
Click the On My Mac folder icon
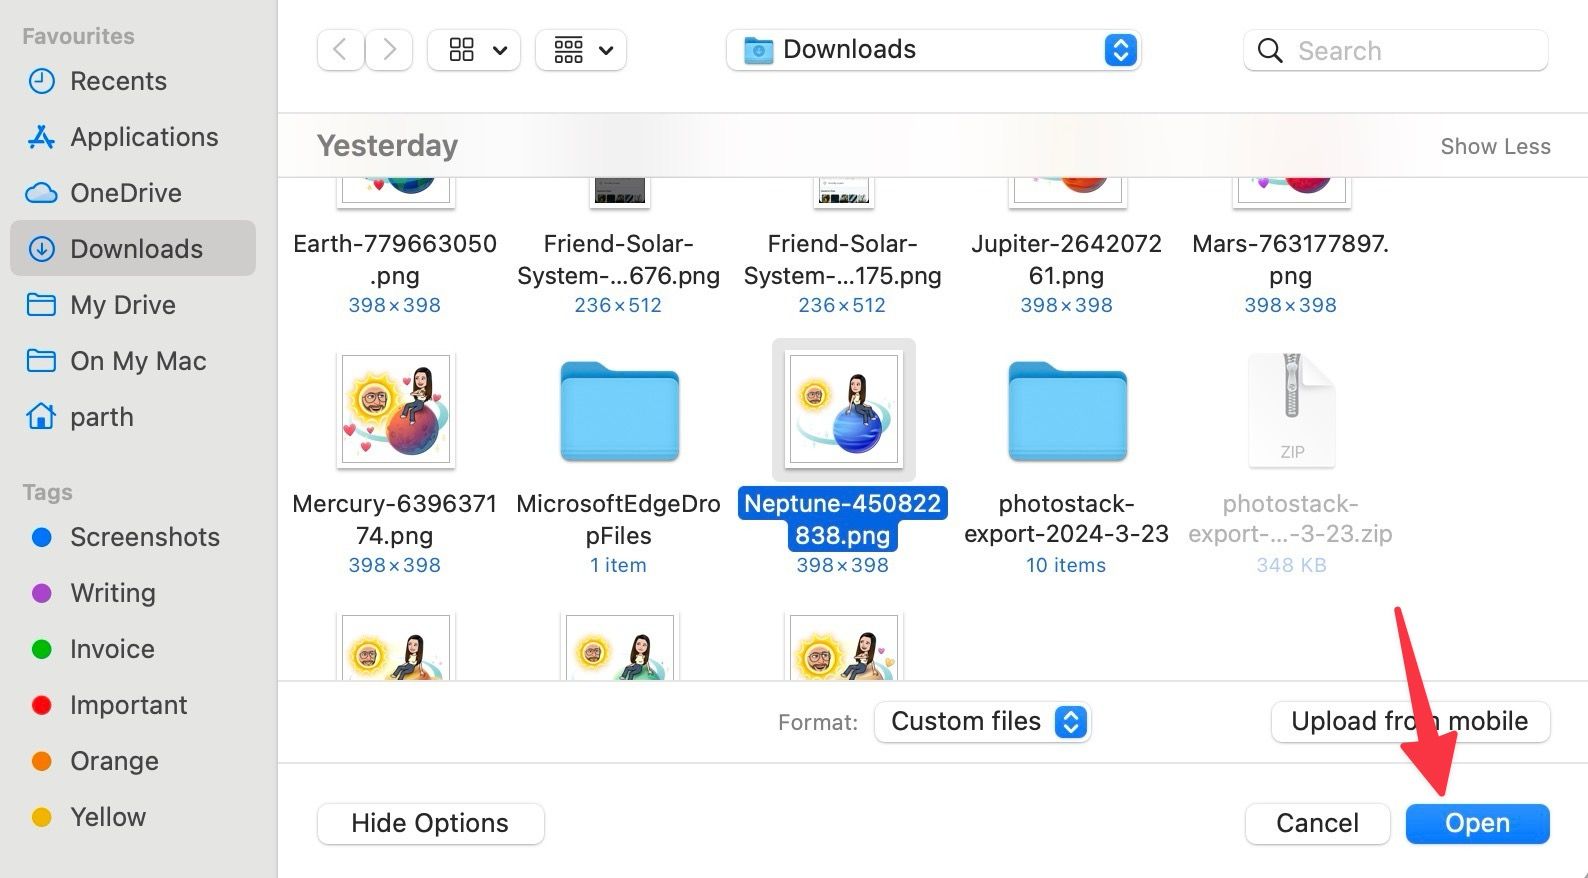(x=41, y=361)
